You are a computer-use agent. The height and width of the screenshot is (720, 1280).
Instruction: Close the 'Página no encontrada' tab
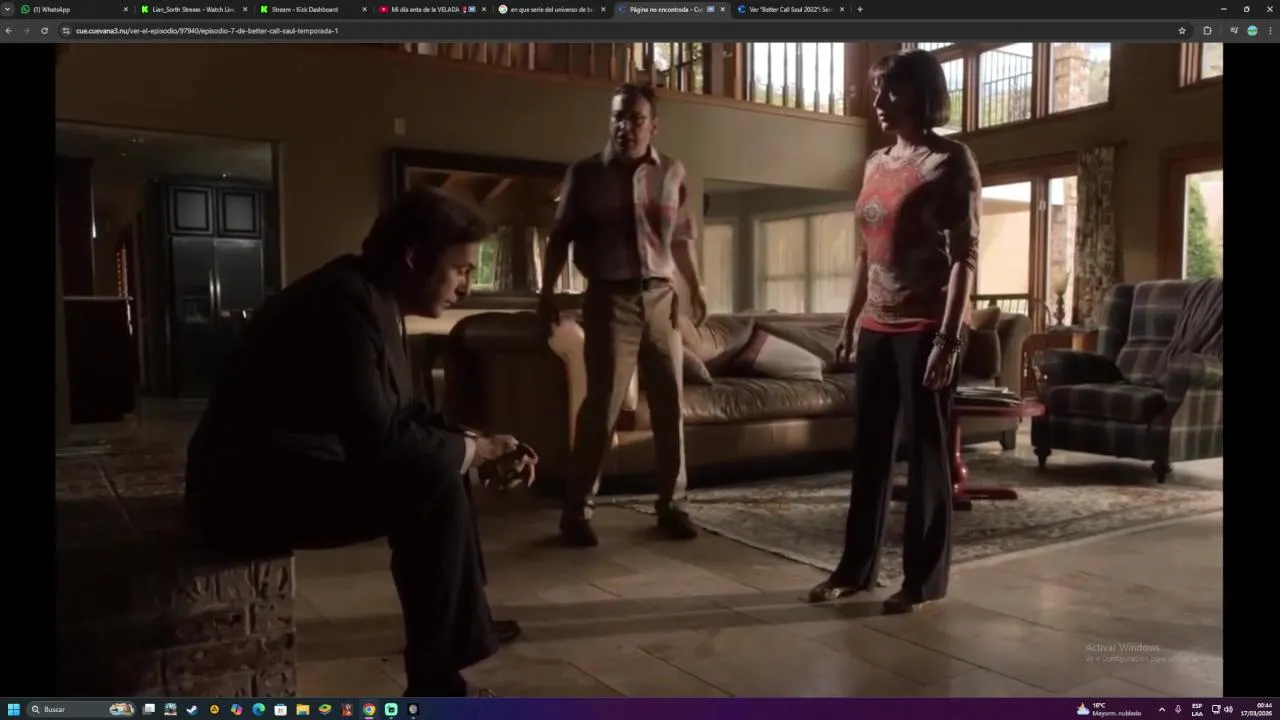coord(722,9)
